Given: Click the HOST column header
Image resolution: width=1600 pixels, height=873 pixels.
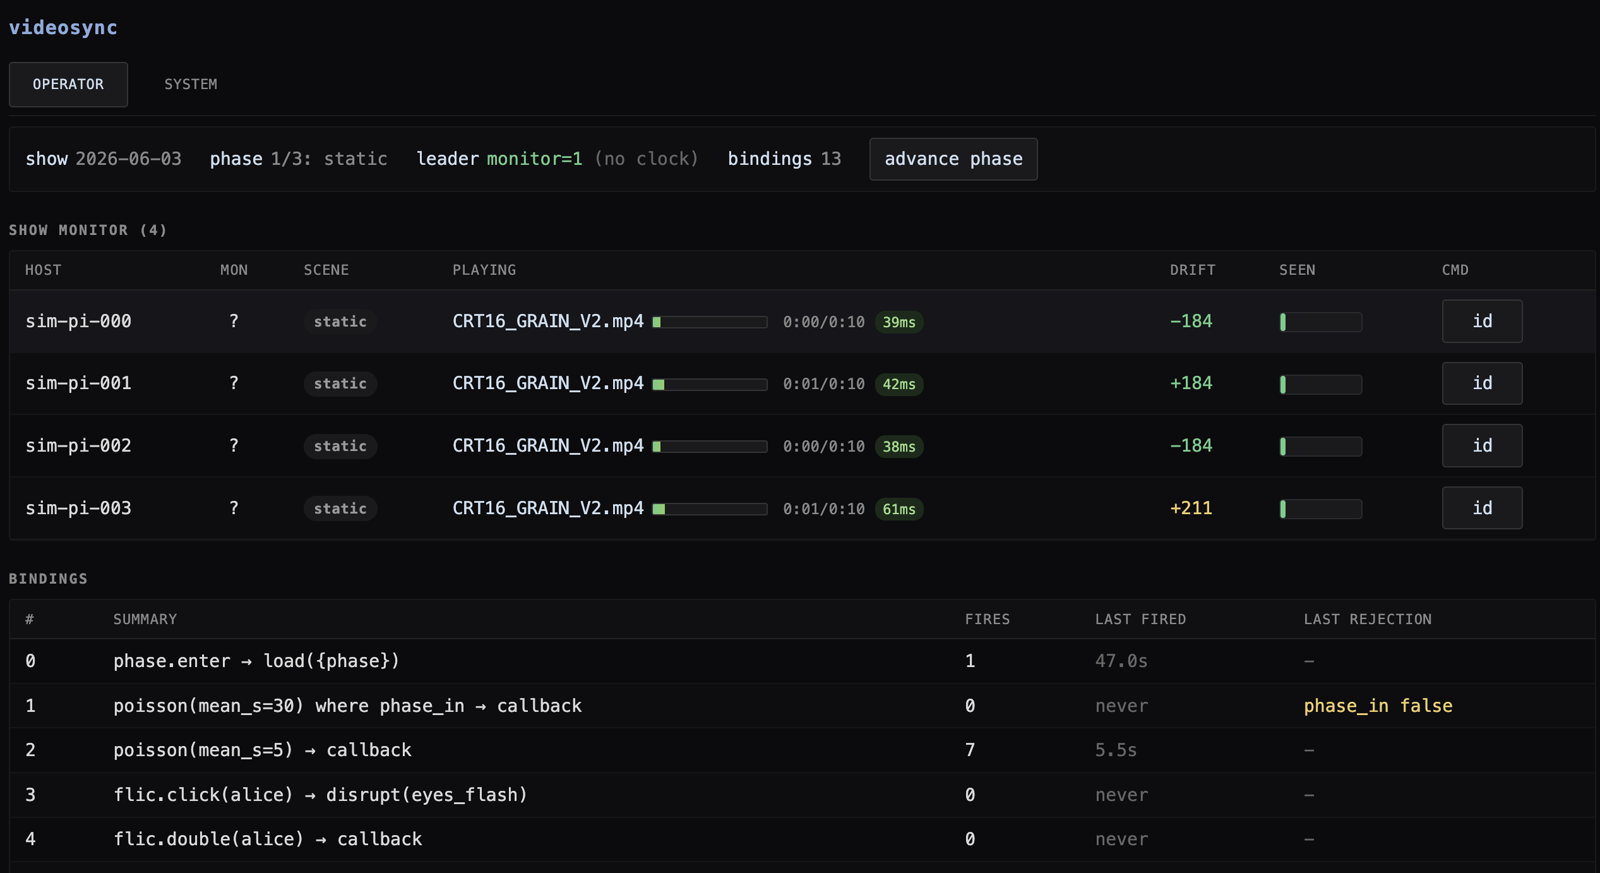Looking at the screenshot, I should [x=43, y=270].
